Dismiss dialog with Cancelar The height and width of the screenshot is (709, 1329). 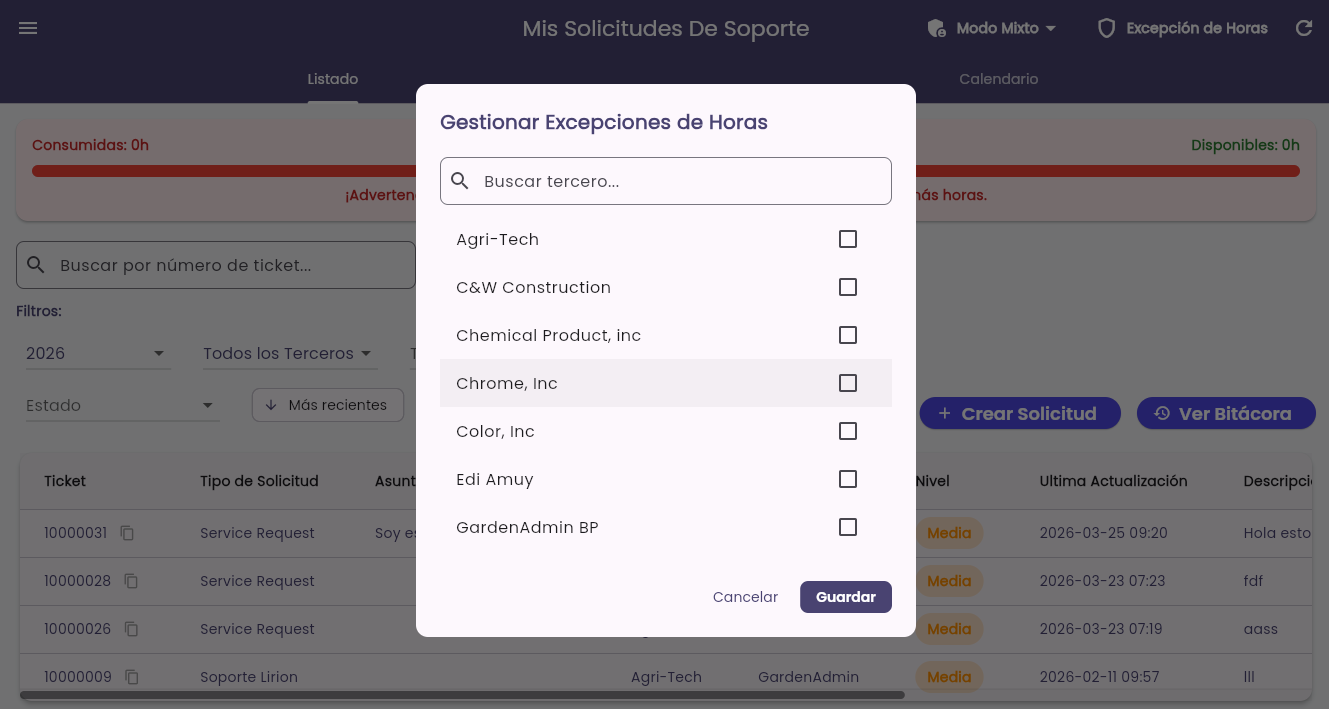coord(745,597)
